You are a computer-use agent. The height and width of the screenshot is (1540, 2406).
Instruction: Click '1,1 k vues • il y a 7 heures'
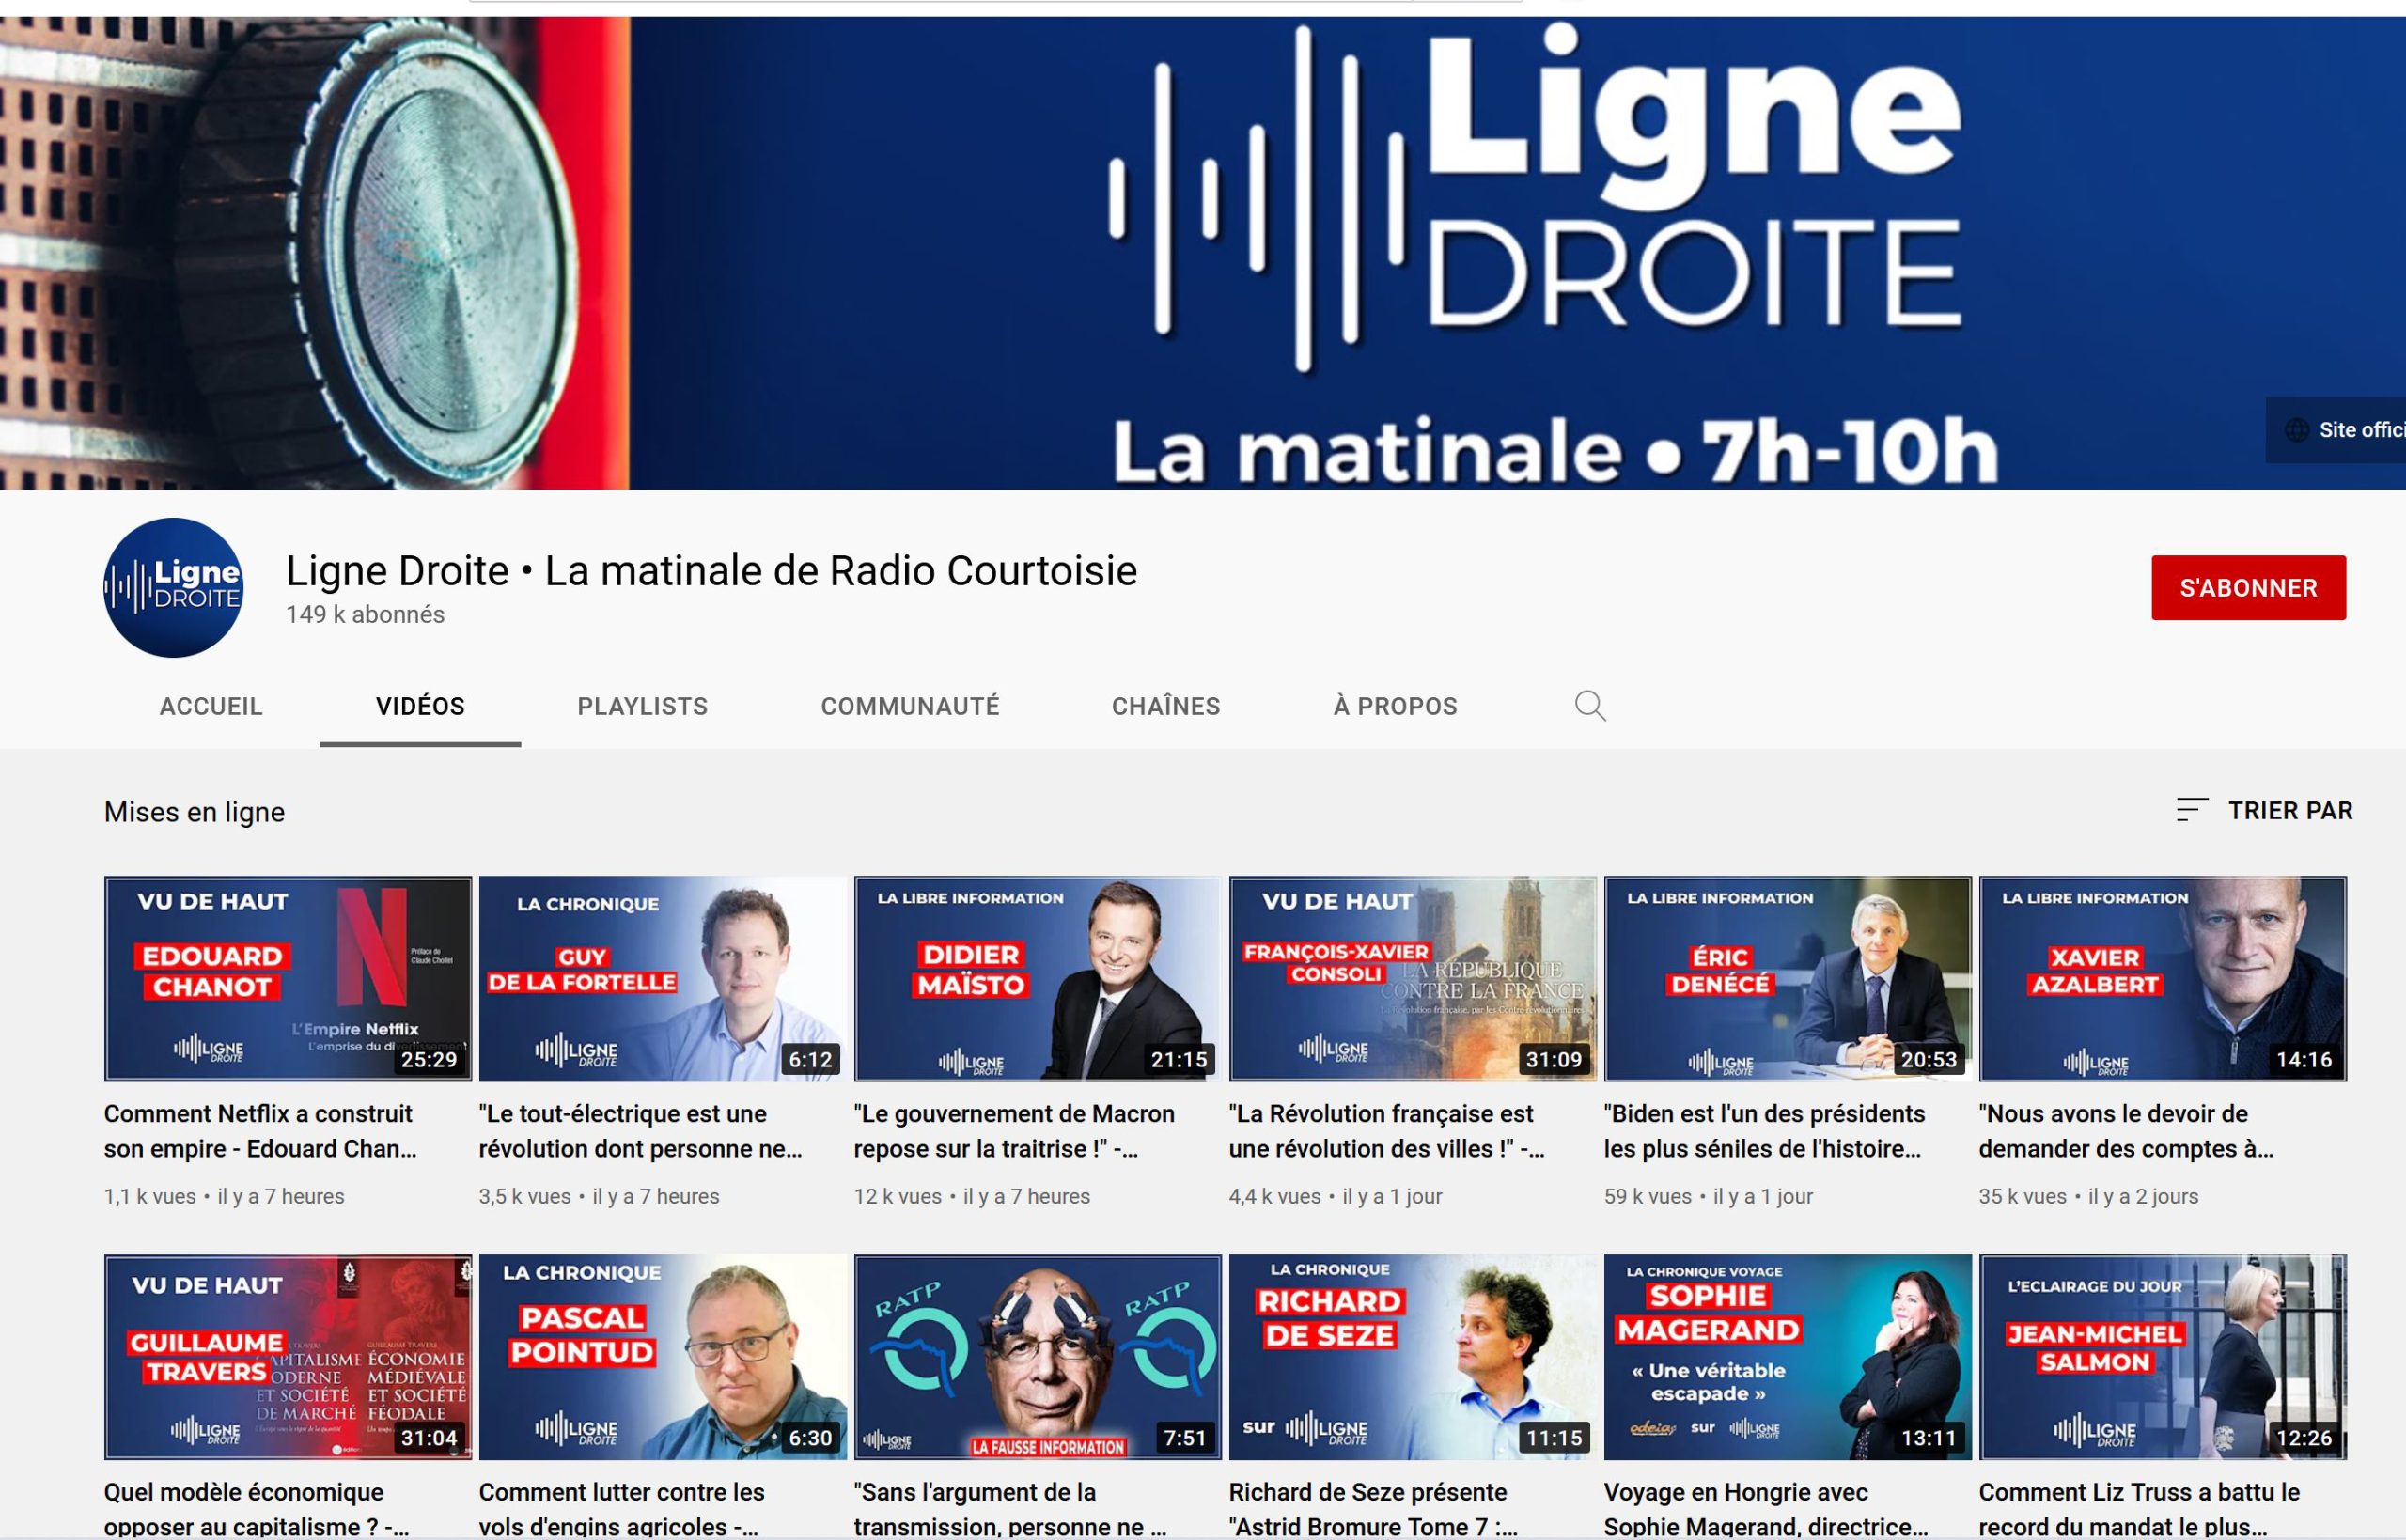tap(224, 1196)
